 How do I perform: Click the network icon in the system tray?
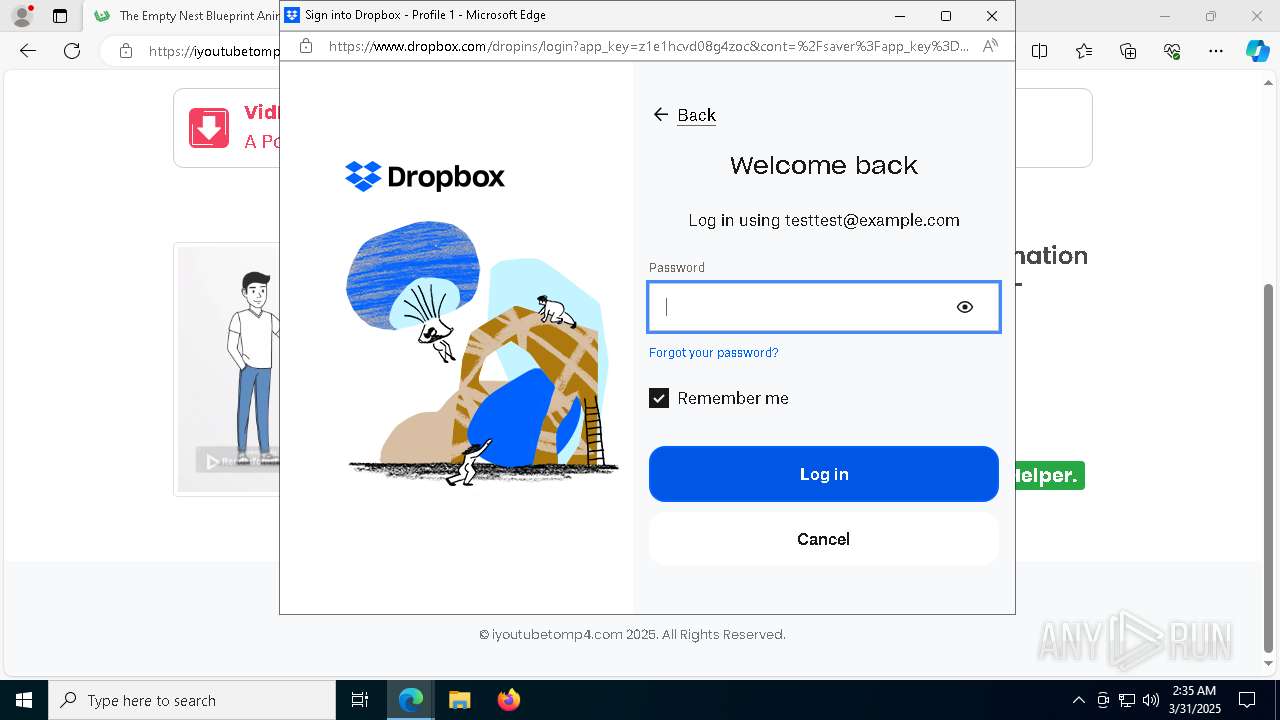pos(1127,700)
